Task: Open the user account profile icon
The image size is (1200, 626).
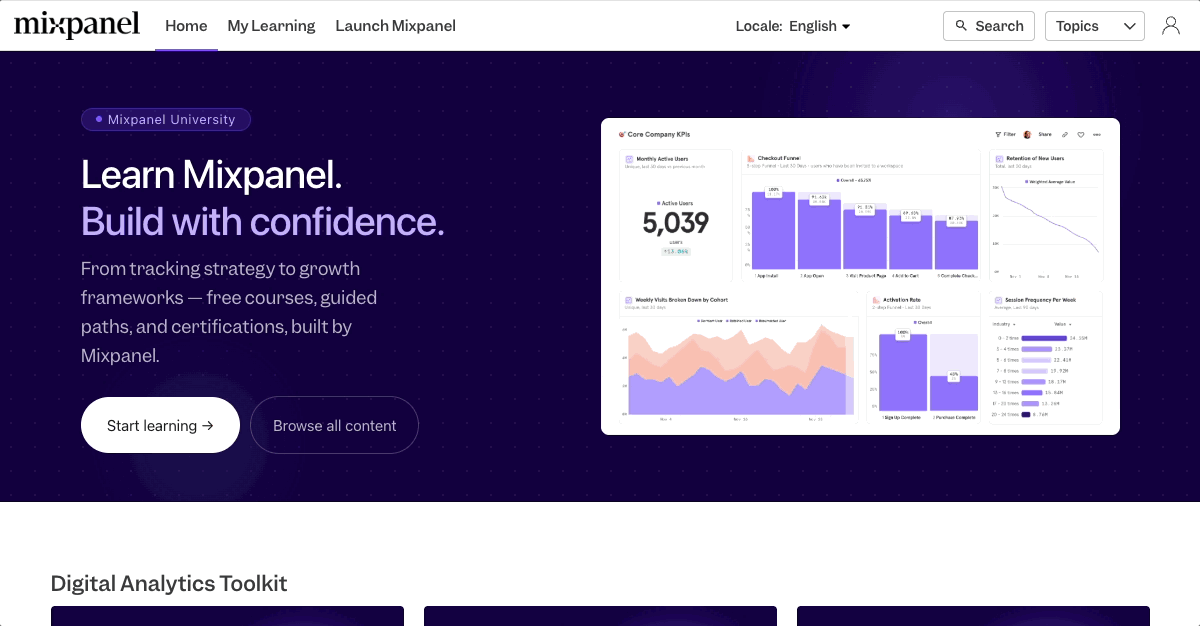Action: click(1171, 26)
